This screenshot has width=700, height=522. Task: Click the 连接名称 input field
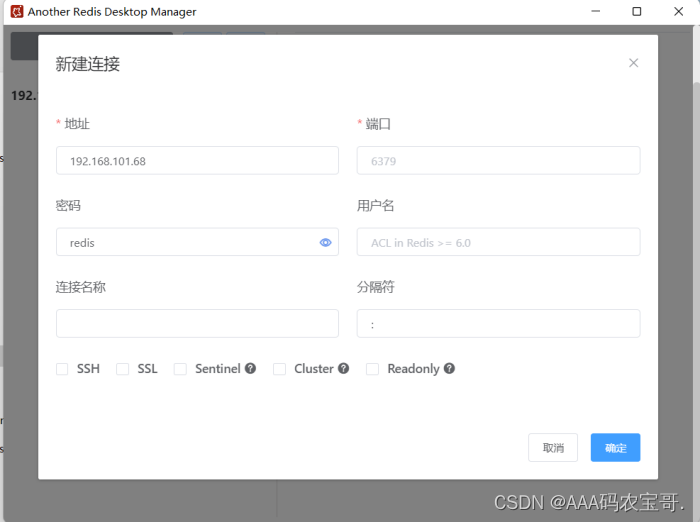tap(197, 323)
